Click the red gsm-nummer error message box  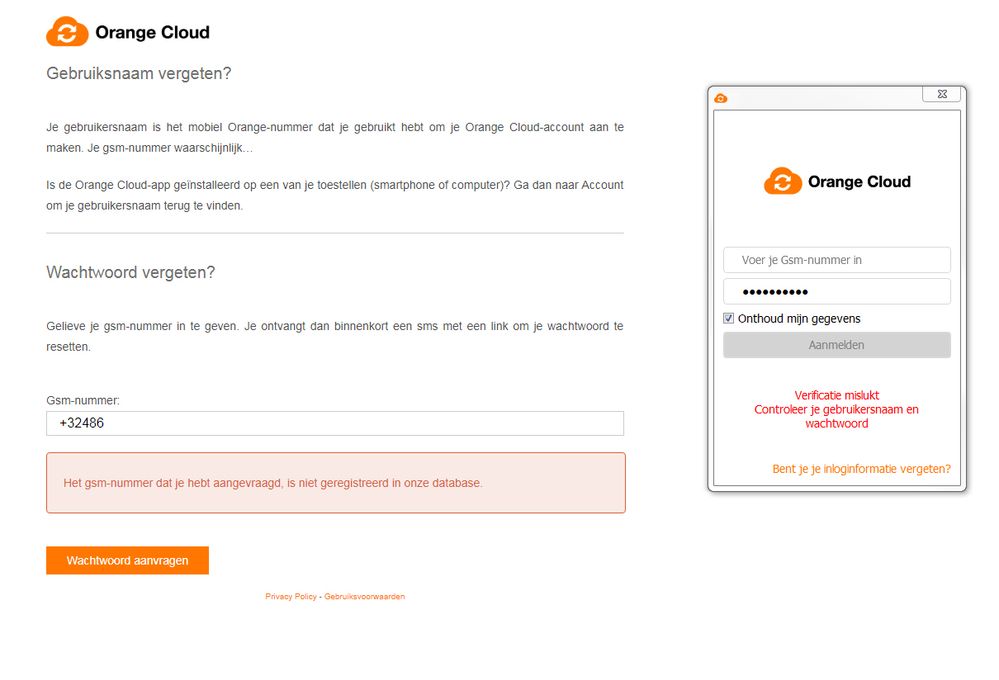coord(336,483)
